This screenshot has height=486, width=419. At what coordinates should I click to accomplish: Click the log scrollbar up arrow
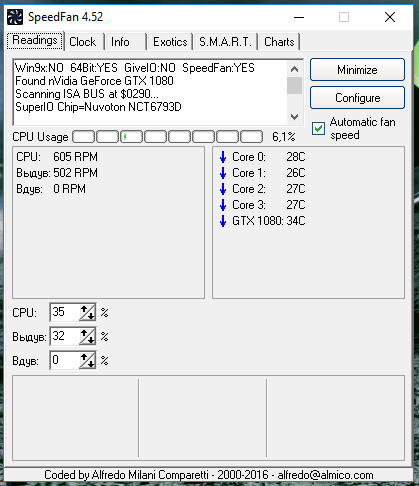(x=294, y=69)
